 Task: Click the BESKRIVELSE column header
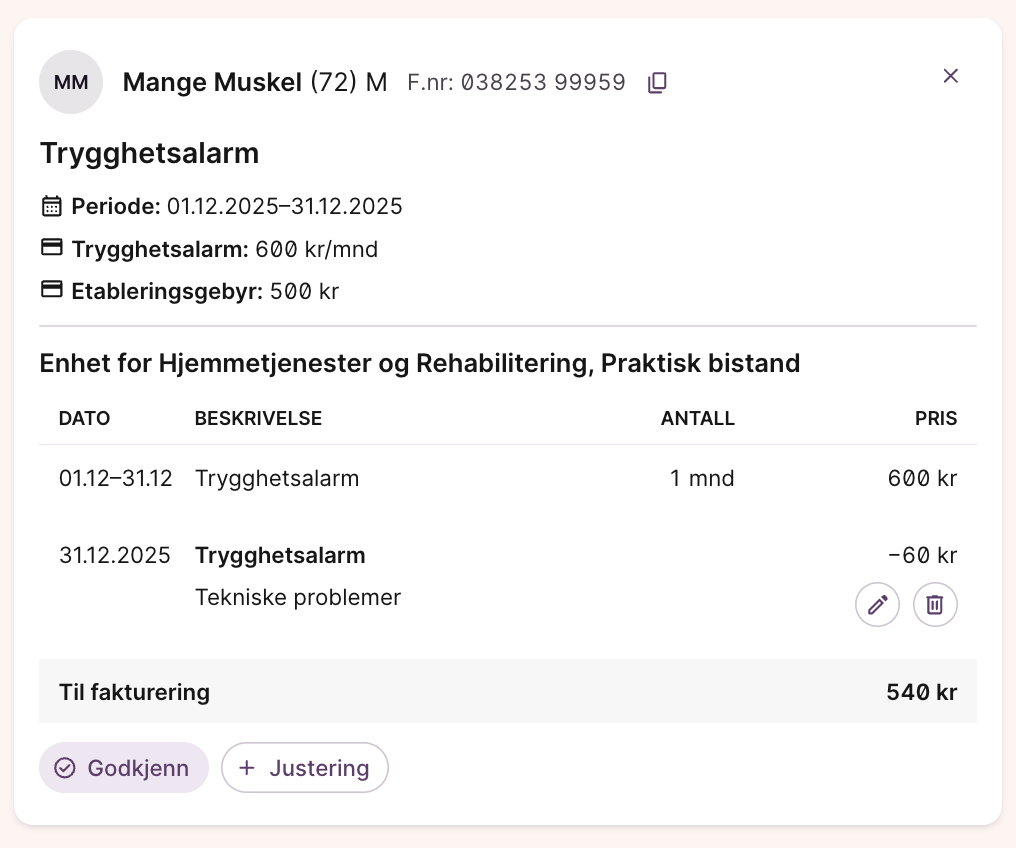click(x=258, y=419)
